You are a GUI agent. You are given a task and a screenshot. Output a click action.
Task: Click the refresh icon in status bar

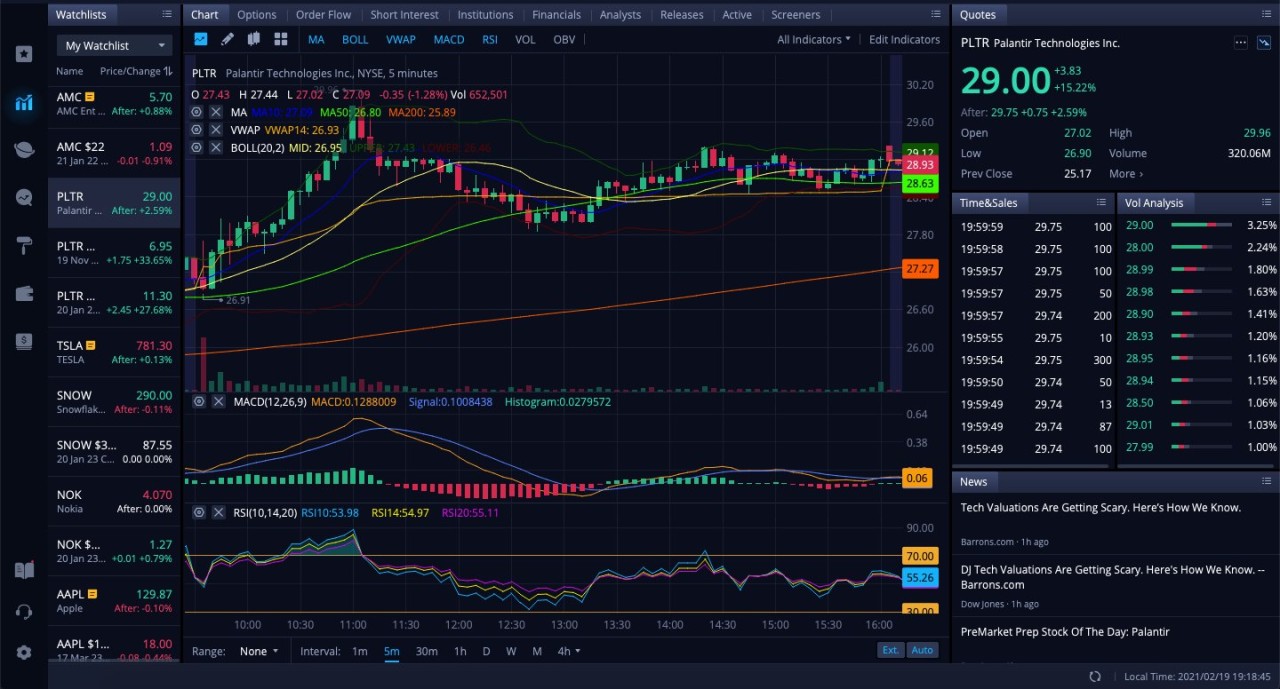pyautogui.click(x=1095, y=677)
